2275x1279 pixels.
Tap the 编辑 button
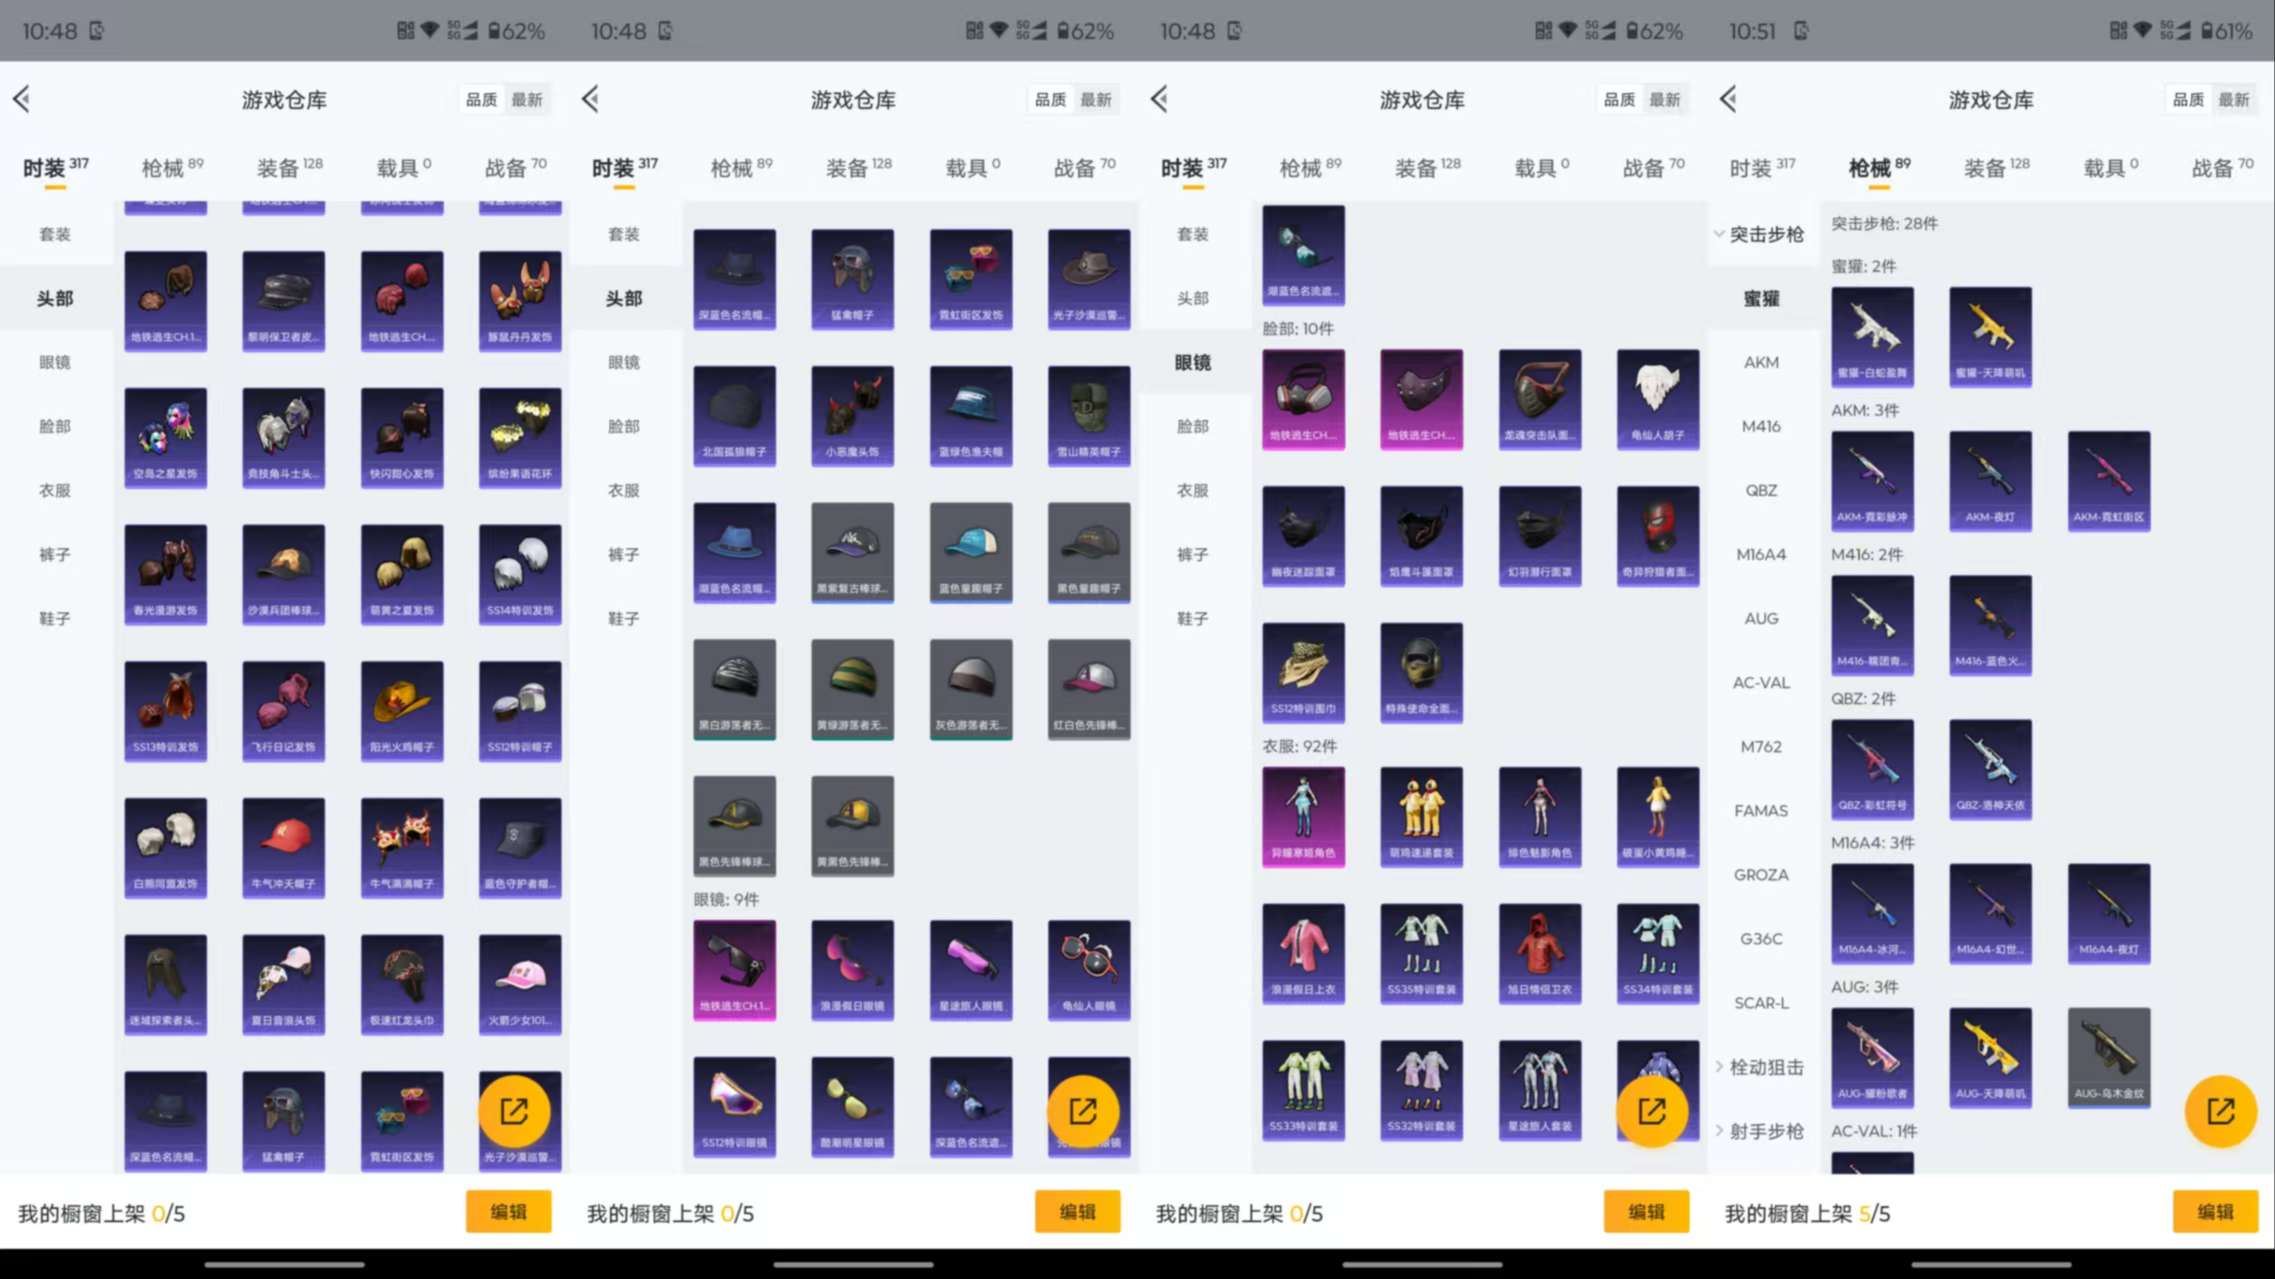(x=509, y=1211)
